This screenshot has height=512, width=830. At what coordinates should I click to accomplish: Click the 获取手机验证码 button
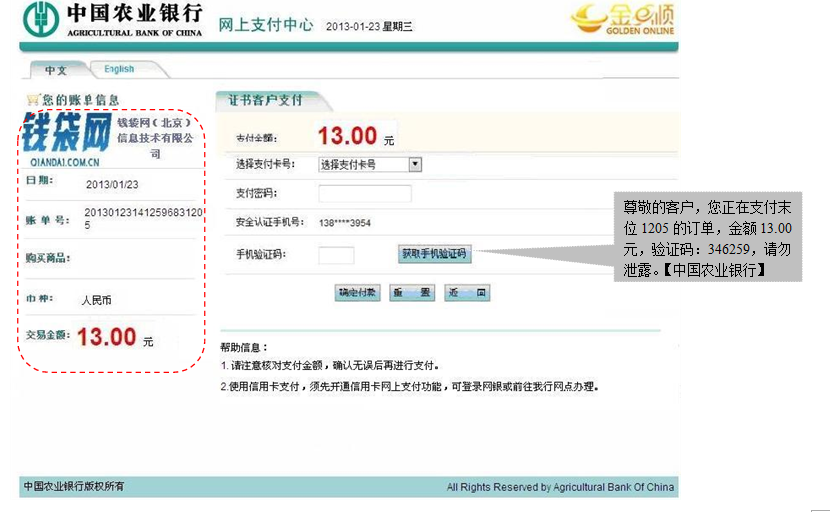pyautogui.click(x=434, y=254)
